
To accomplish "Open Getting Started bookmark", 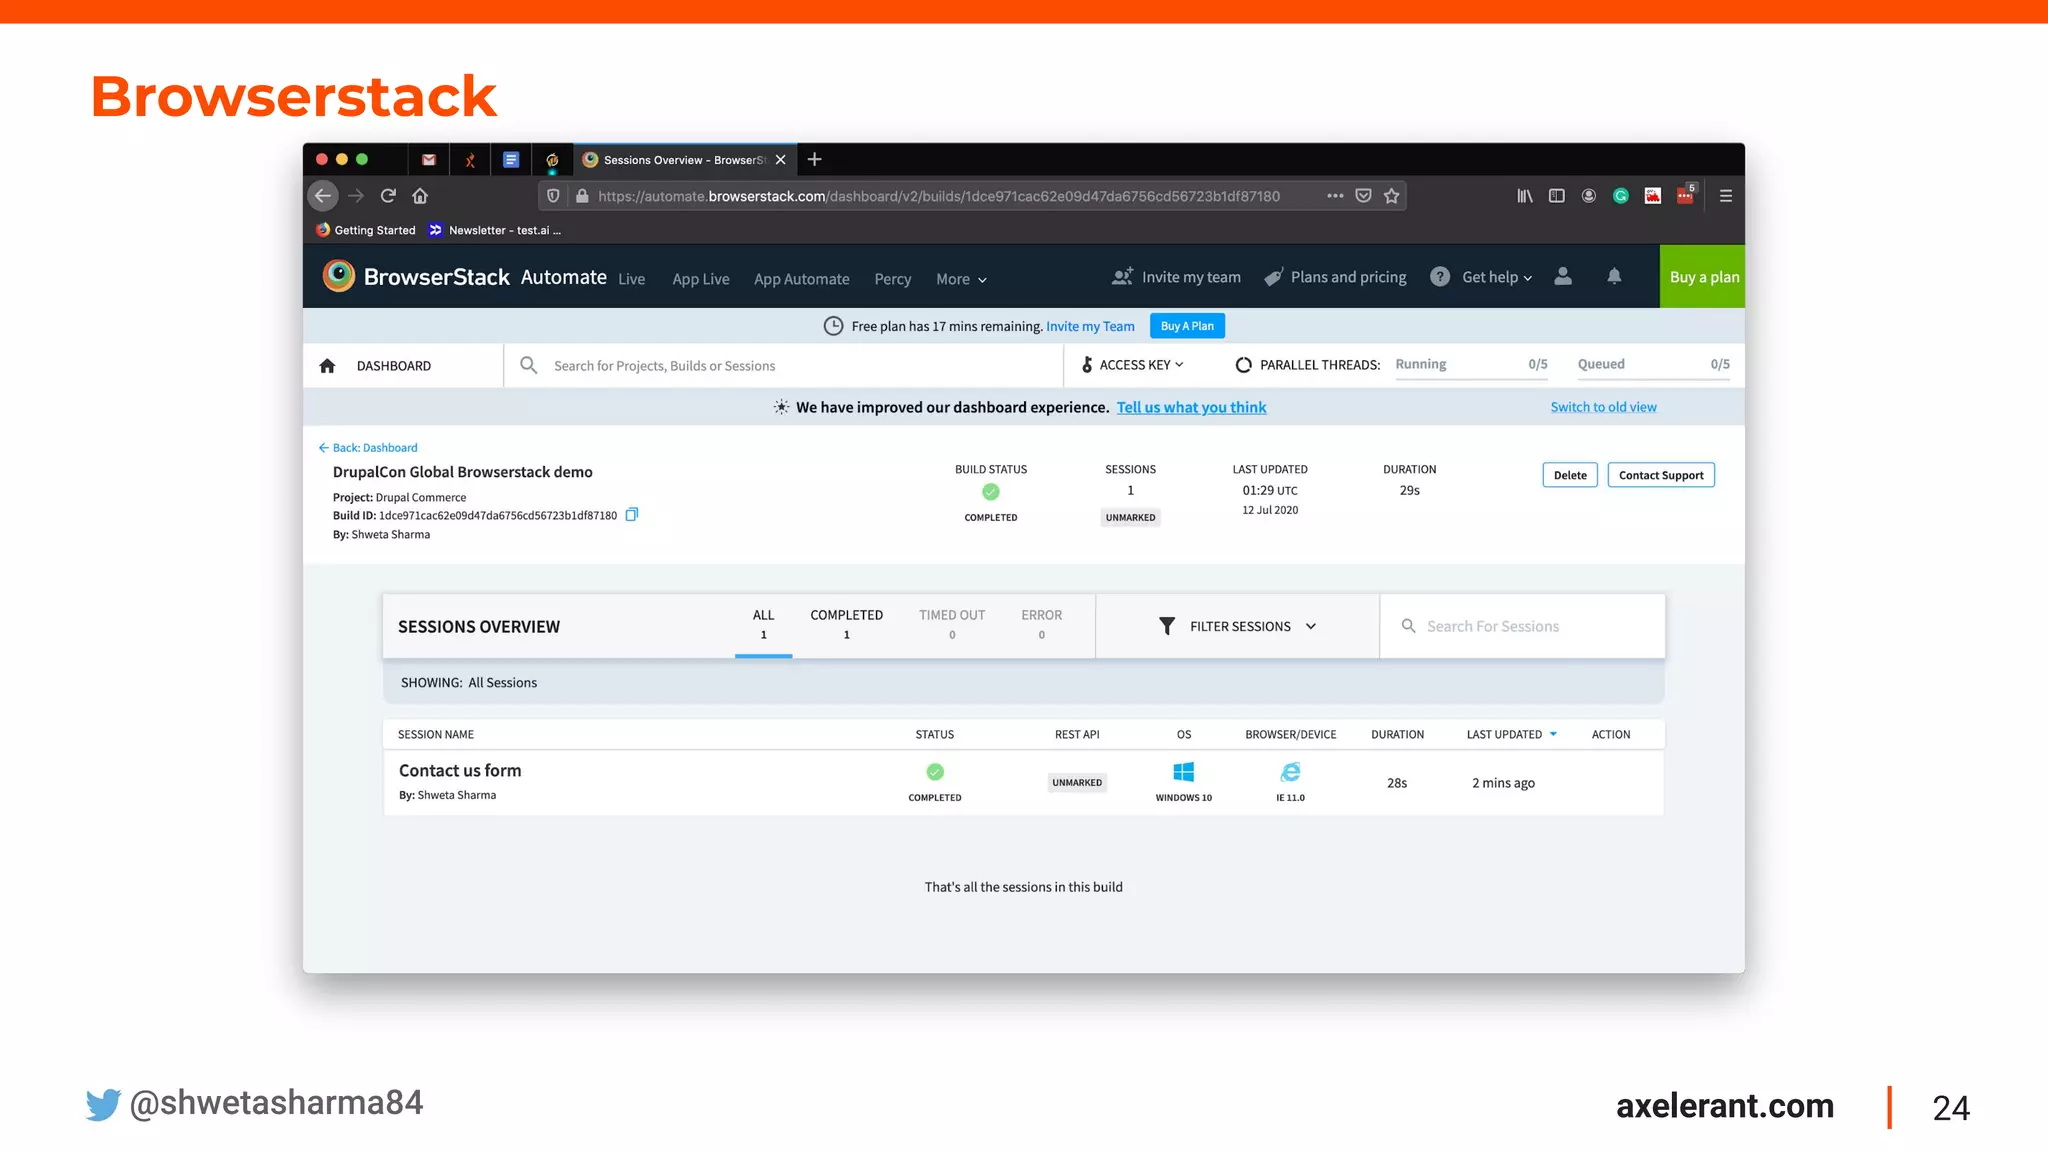I will [365, 230].
